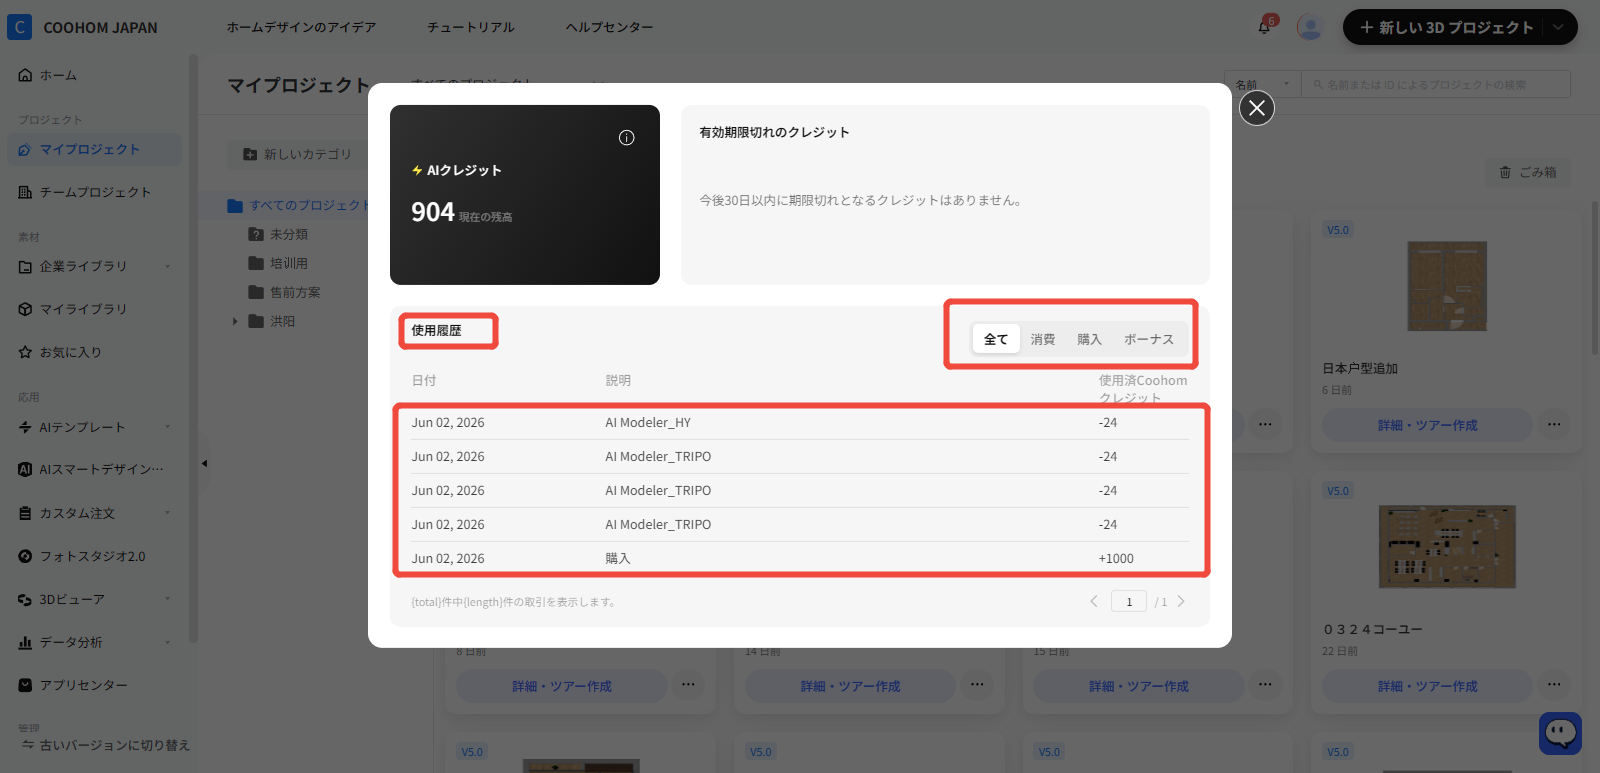Expand the 洪阳 folder

(235, 321)
